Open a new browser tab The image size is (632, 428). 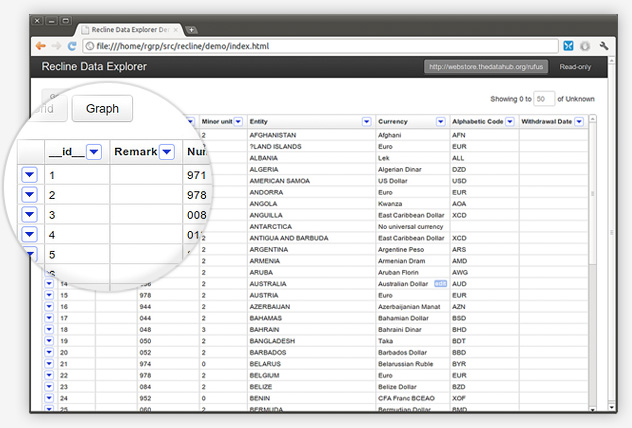191,31
